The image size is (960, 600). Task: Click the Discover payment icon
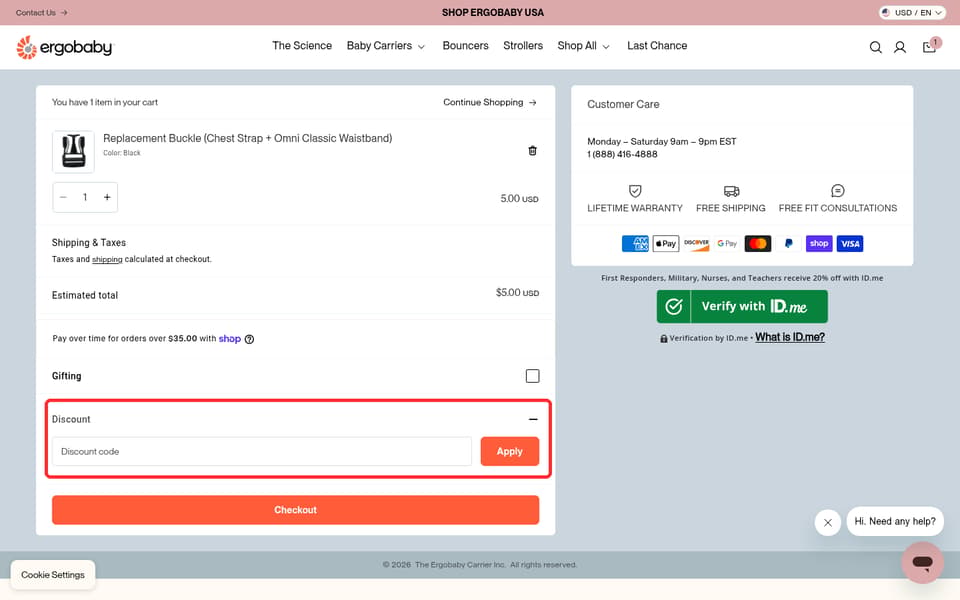(x=696, y=244)
